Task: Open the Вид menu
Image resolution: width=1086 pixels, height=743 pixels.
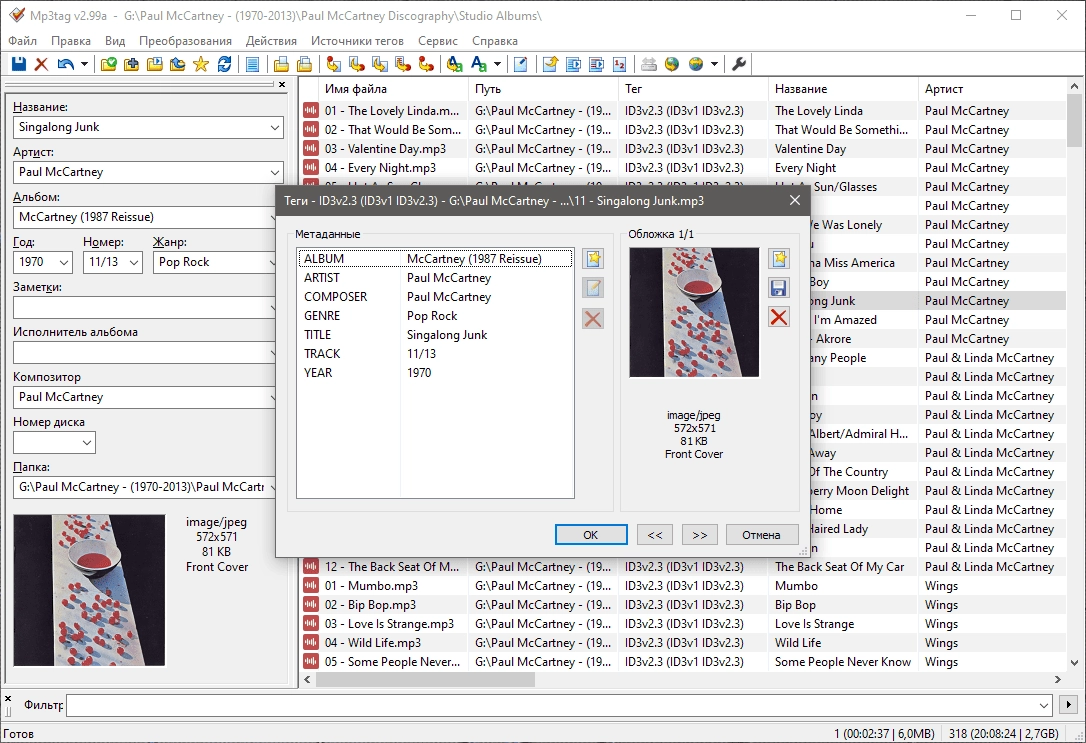Action: click(x=115, y=41)
